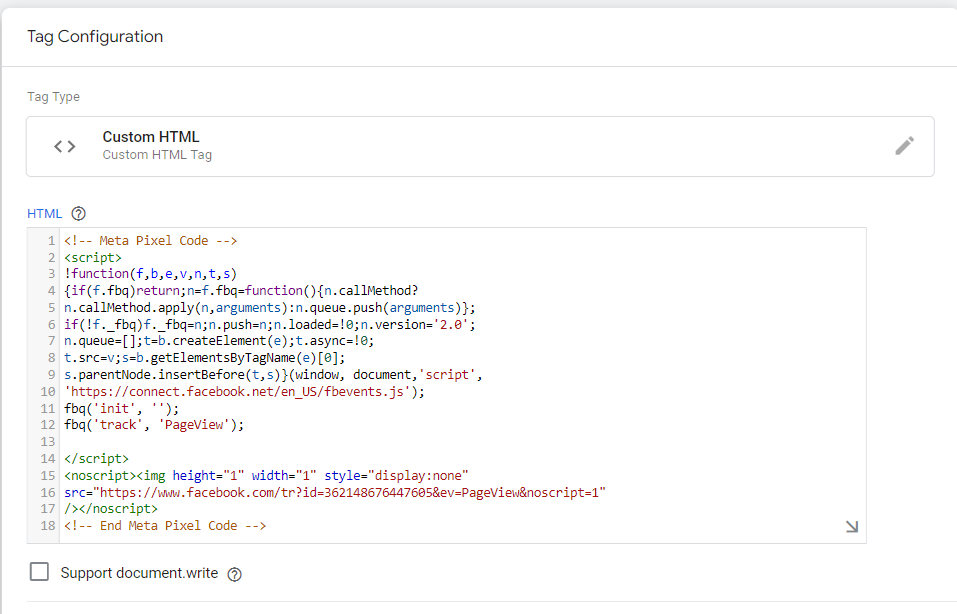957x614 pixels.
Task: Click the Custom HTML Tag subtitle
Action: pos(157,155)
